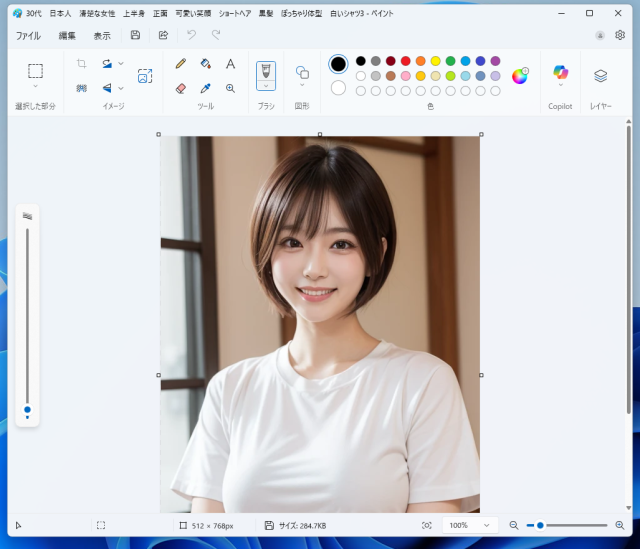This screenshot has height=549, width=640.
Task: Choose the Text tool
Action: 231,63
